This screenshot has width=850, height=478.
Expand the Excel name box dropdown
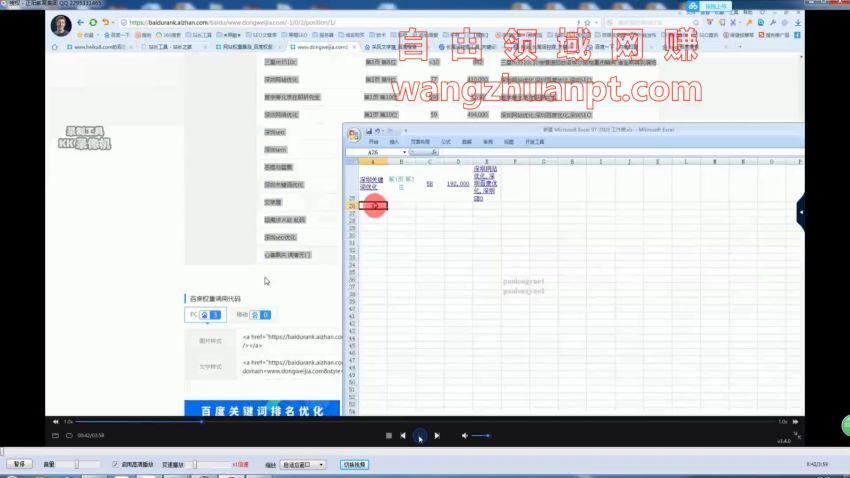(404, 152)
